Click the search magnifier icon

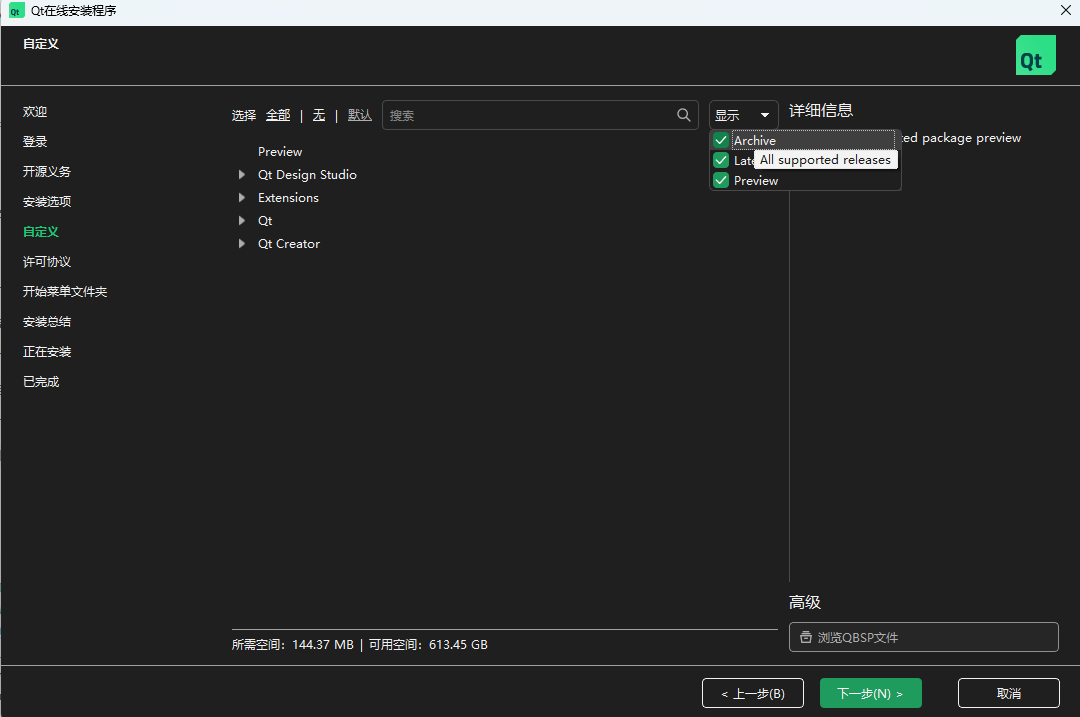click(x=683, y=115)
